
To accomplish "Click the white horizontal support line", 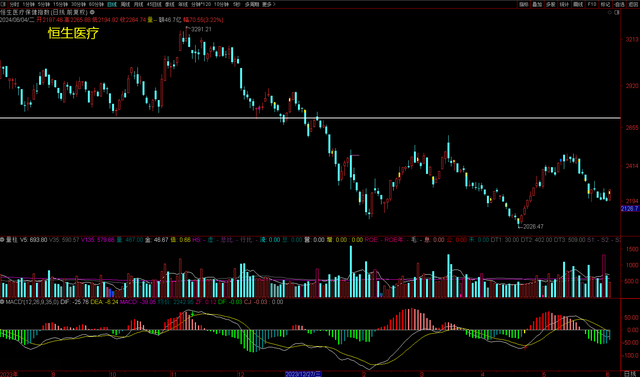I will [x=310, y=118].
